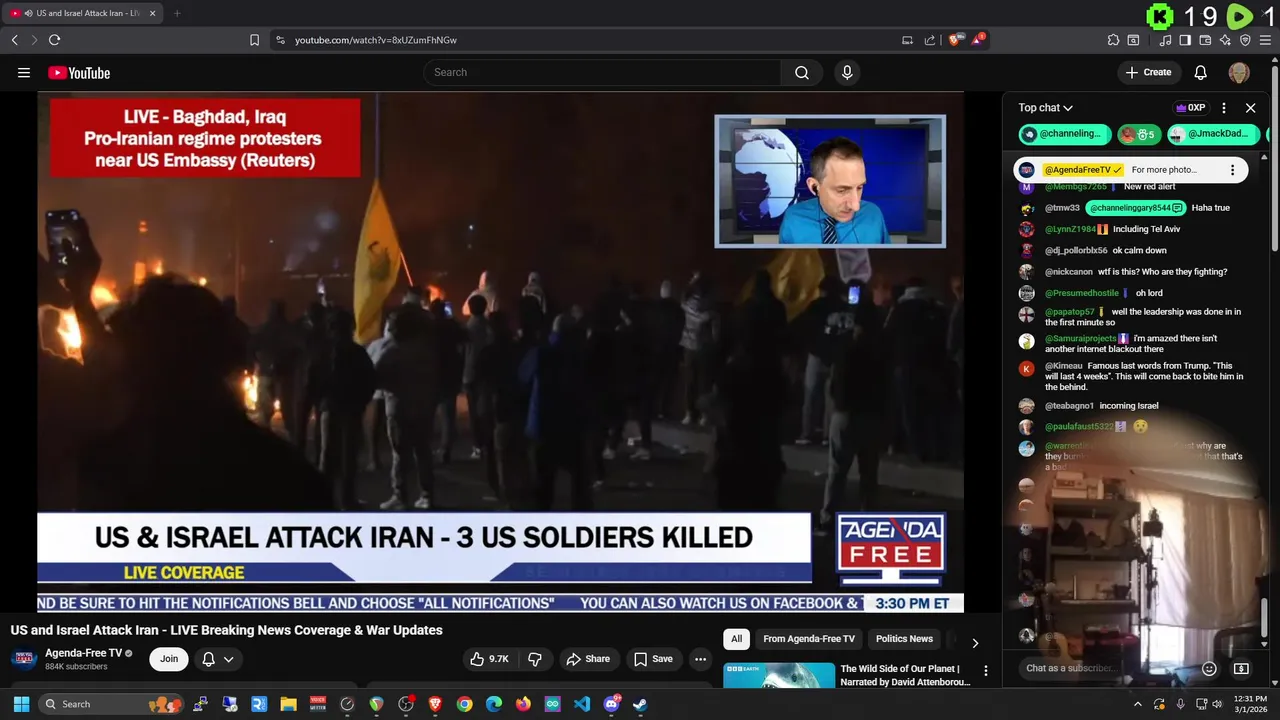
Task: Click the live chat scrollbar
Action: (x=1264, y=618)
